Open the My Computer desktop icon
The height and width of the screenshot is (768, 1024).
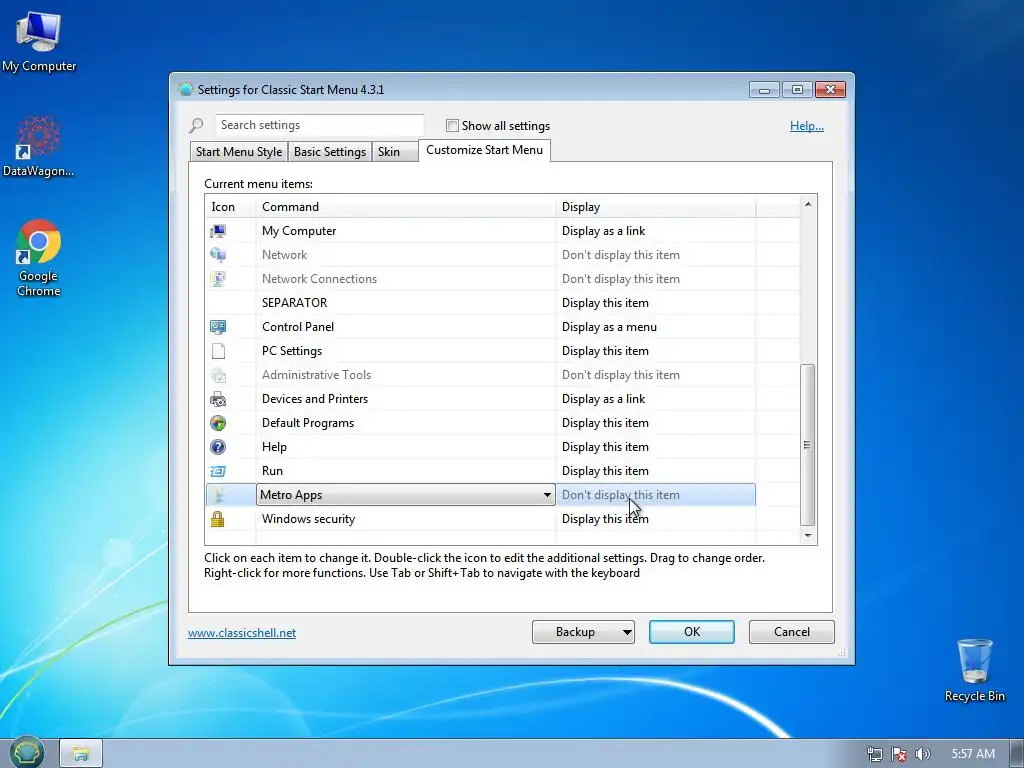39,41
